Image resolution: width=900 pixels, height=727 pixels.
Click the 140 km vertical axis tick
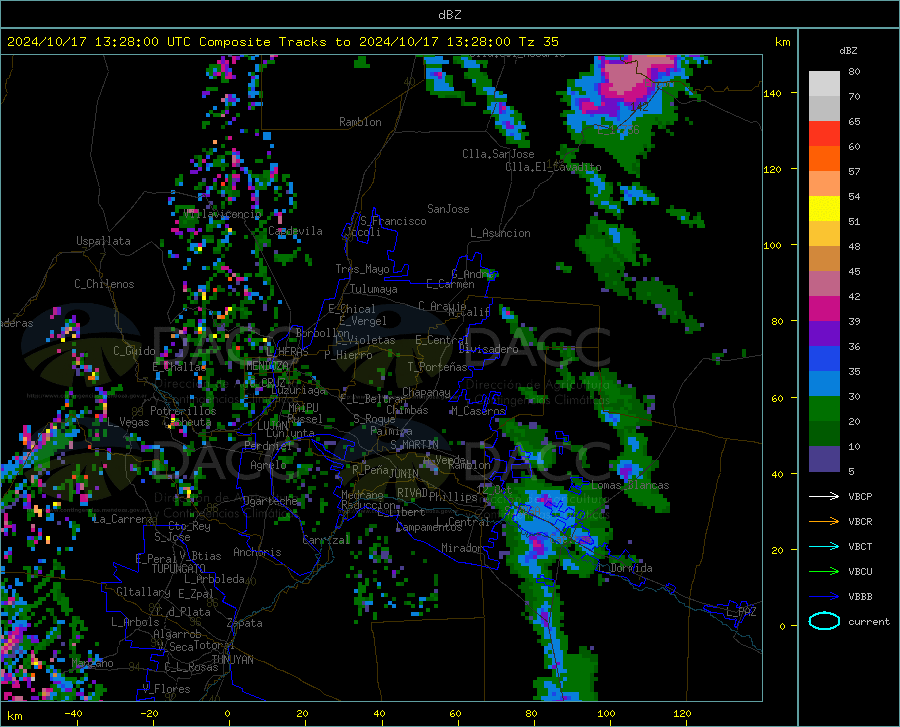(772, 93)
